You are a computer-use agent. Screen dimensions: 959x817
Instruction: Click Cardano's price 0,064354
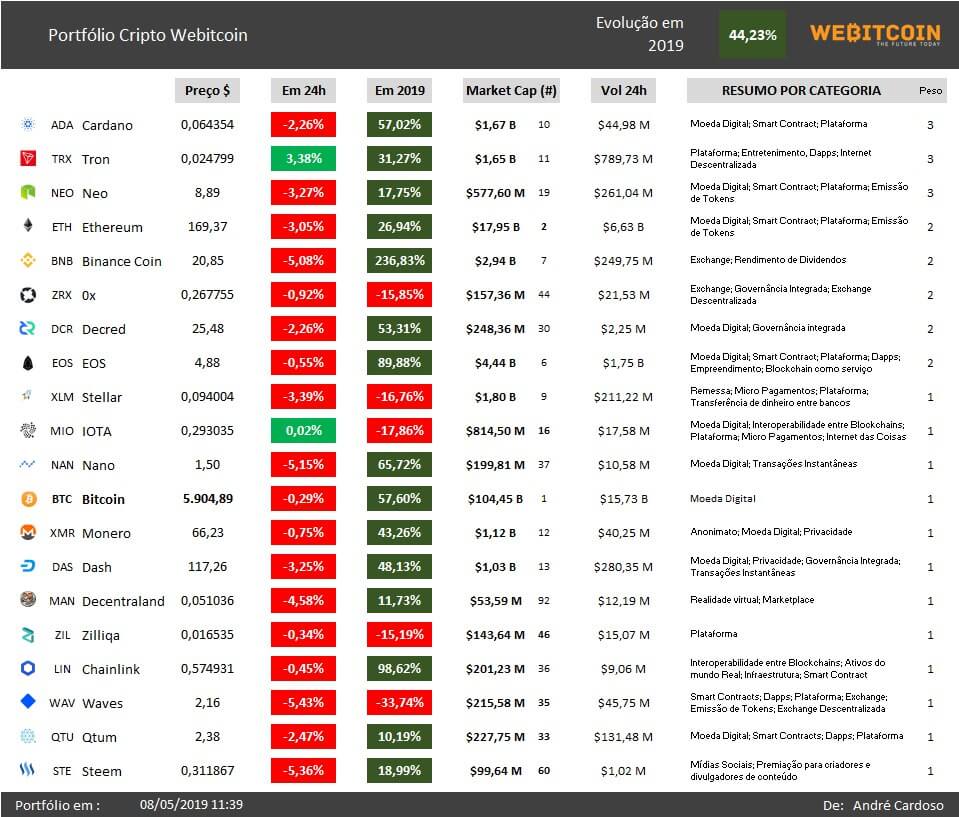point(207,125)
